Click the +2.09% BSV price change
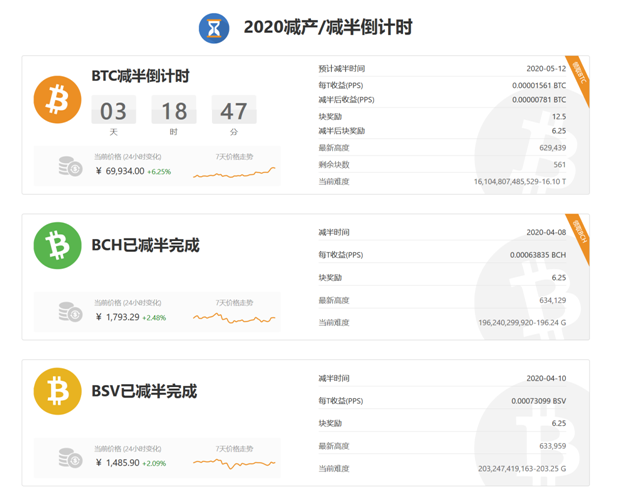 (x=154, y=464)
